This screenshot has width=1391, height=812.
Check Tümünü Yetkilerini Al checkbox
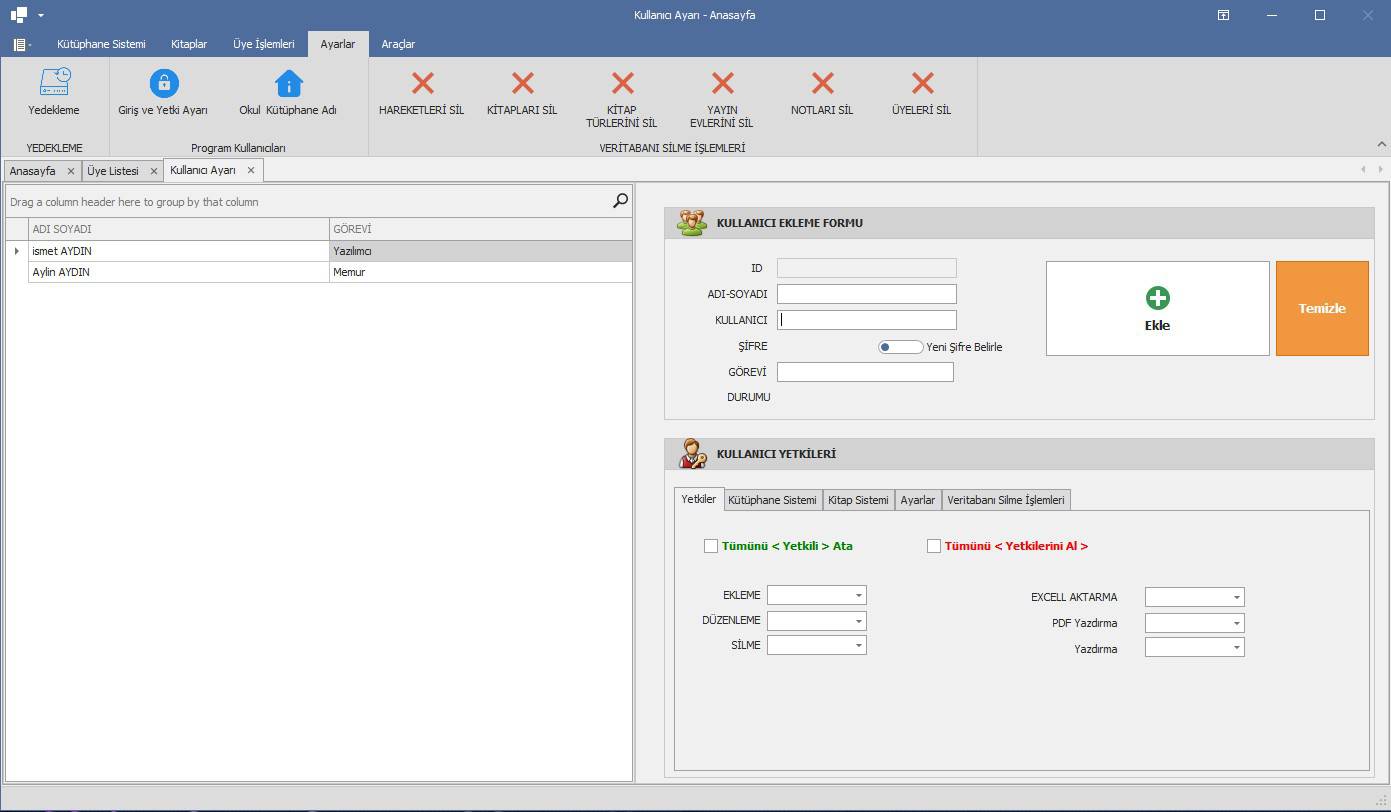point(934,546)
